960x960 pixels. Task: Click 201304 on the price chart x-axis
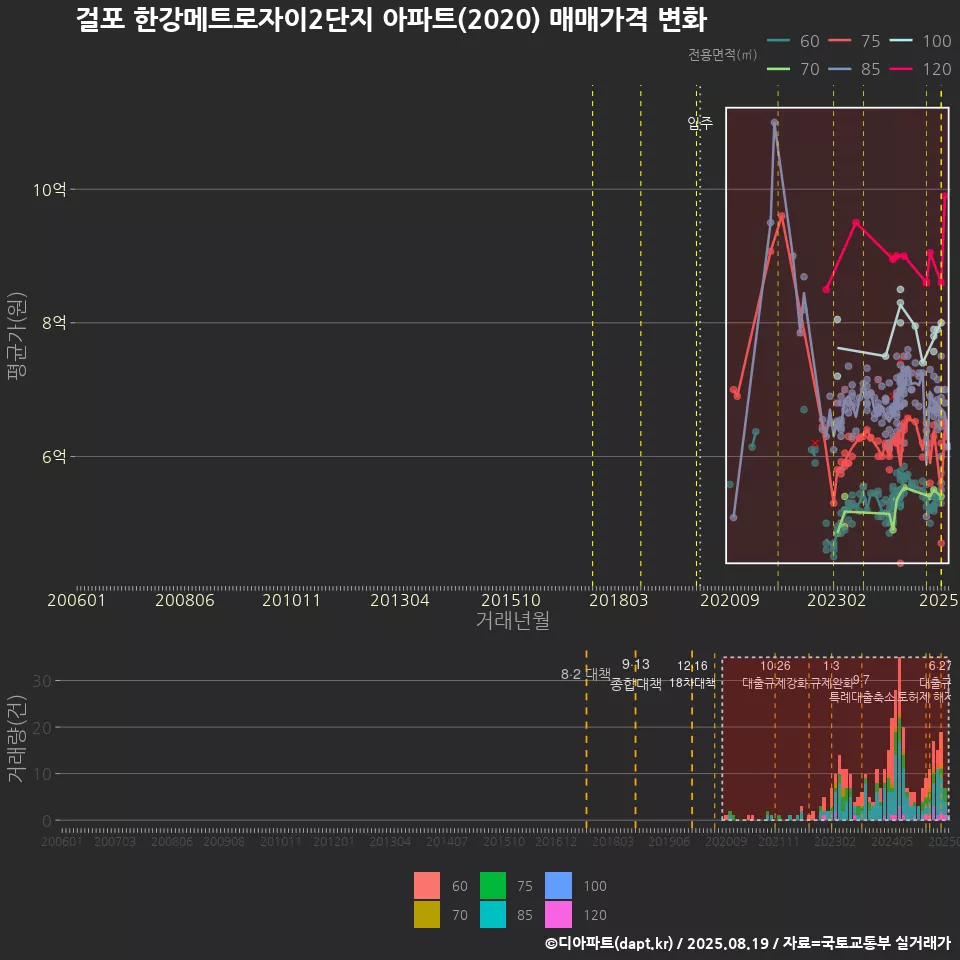(x=399, y=600)
